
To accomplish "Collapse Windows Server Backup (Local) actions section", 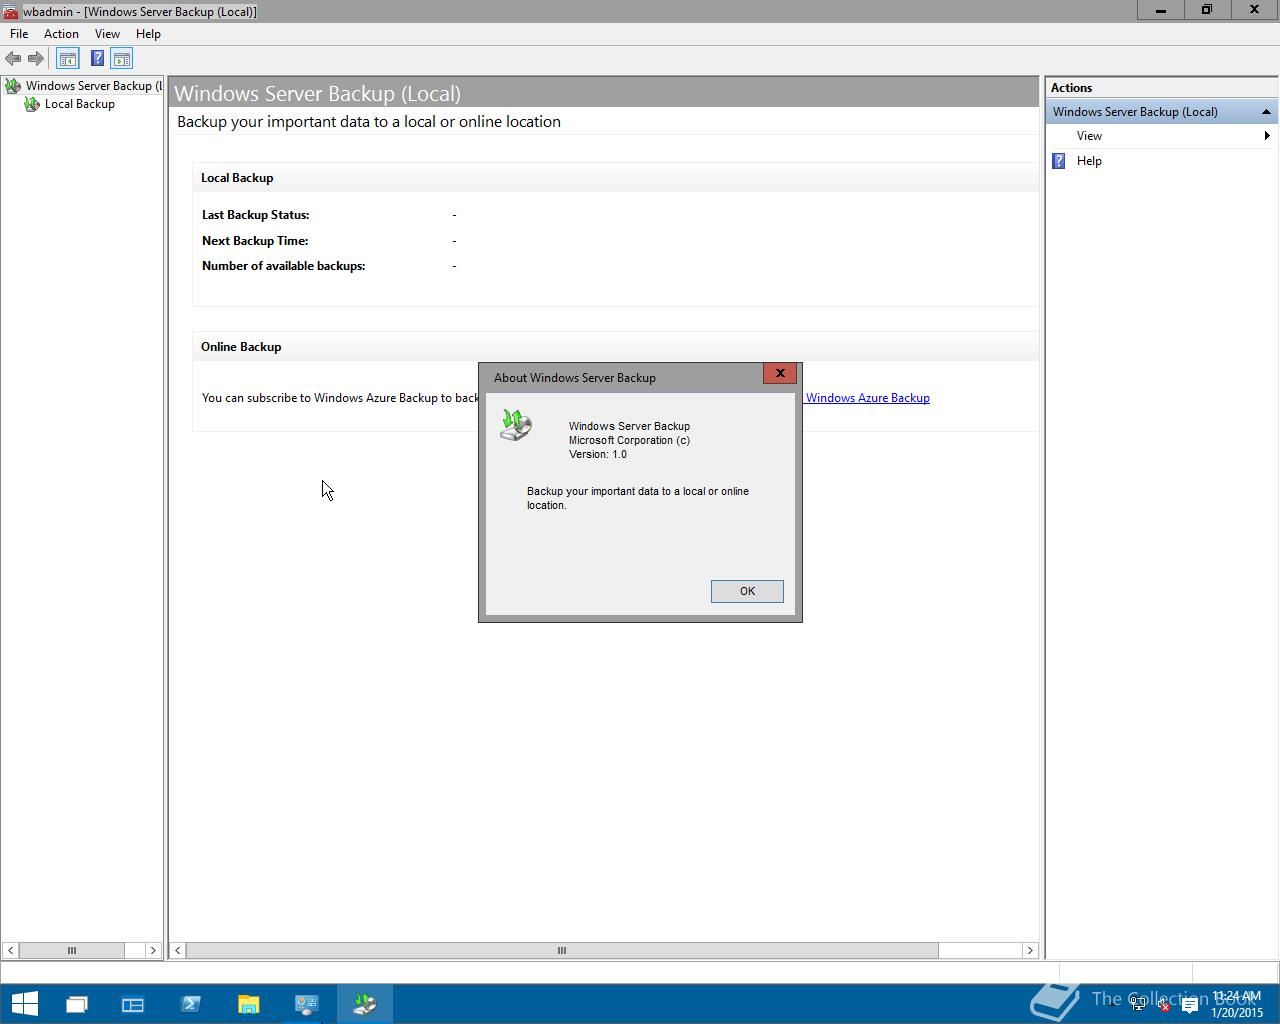I will pyautogui.click(x=1266, y=112).
